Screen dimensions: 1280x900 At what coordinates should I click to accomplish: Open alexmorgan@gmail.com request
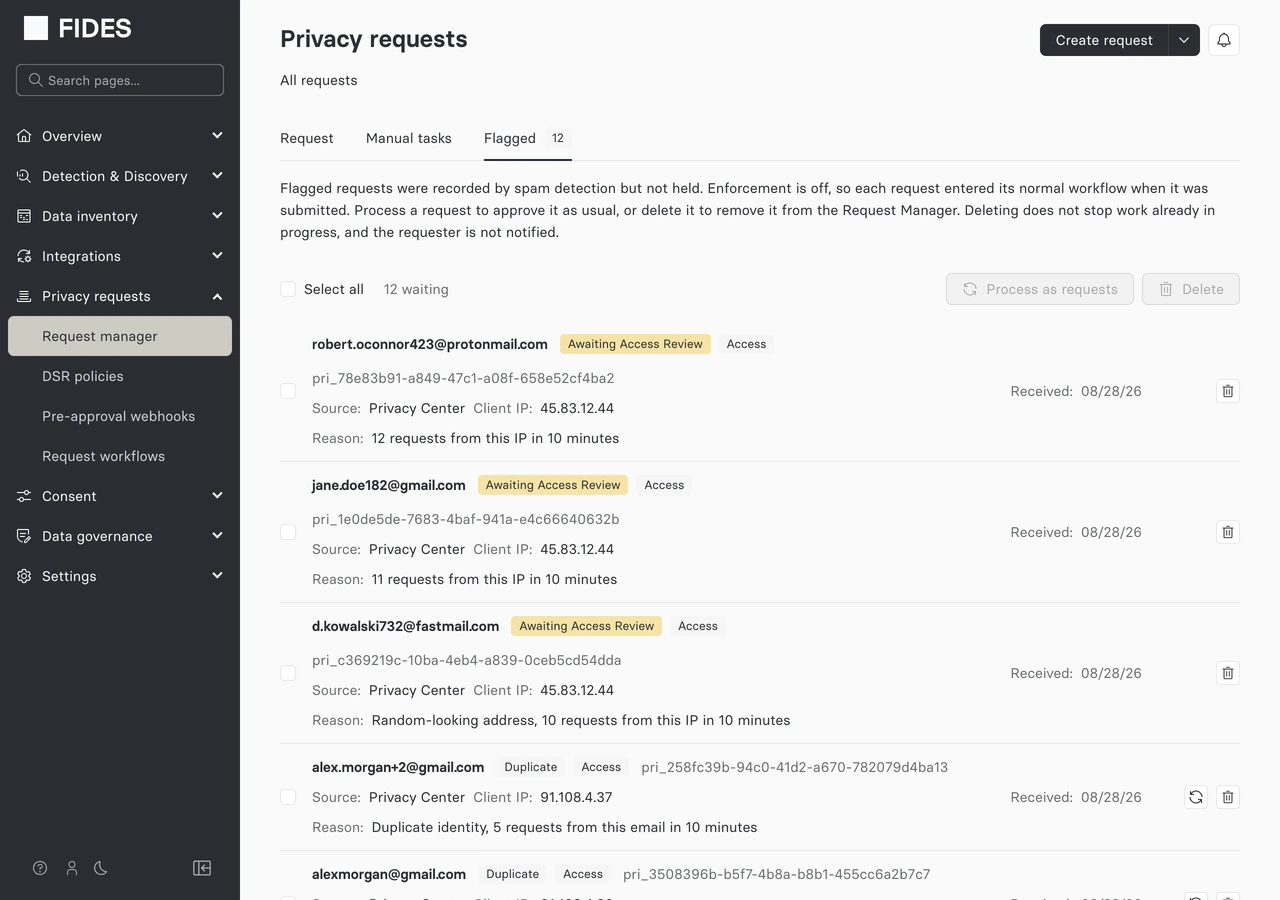(389, 874)
